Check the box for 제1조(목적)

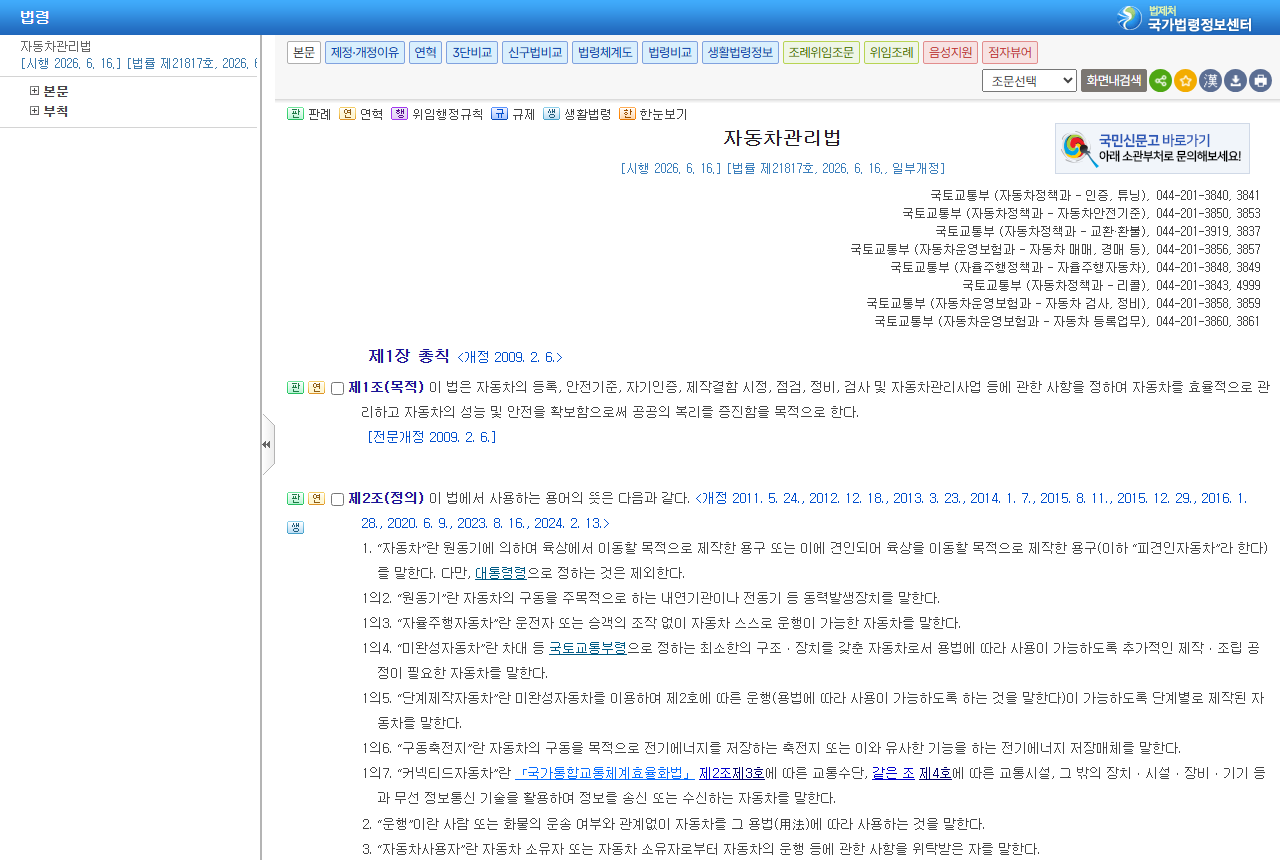pos(337,388)
